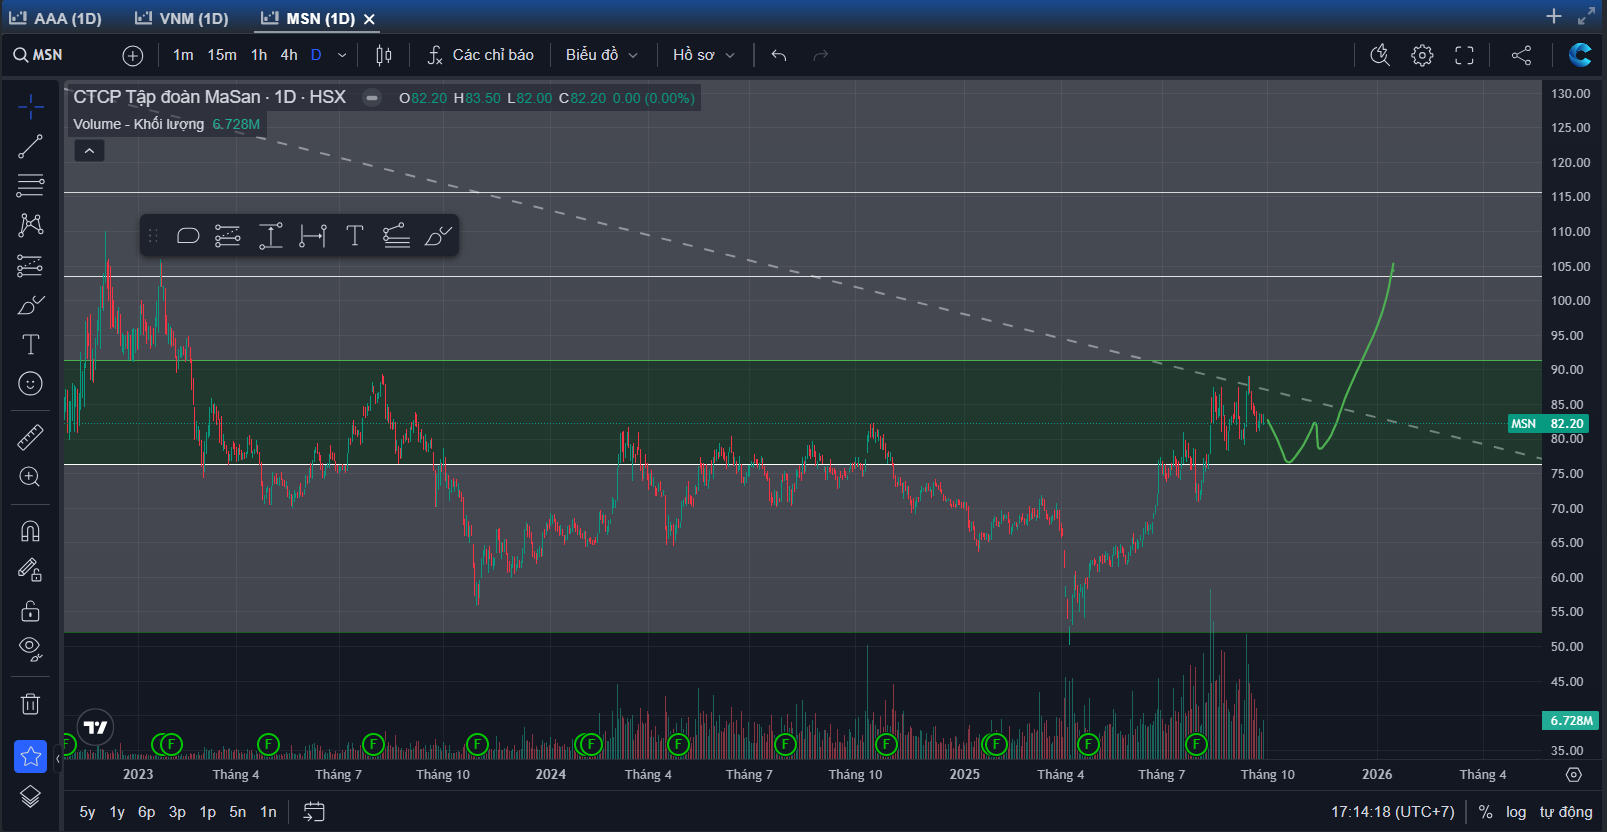Viewport: 1607px width, 832px height.
Task: Open the chart settings gear icon
Action: point(1422,55)
